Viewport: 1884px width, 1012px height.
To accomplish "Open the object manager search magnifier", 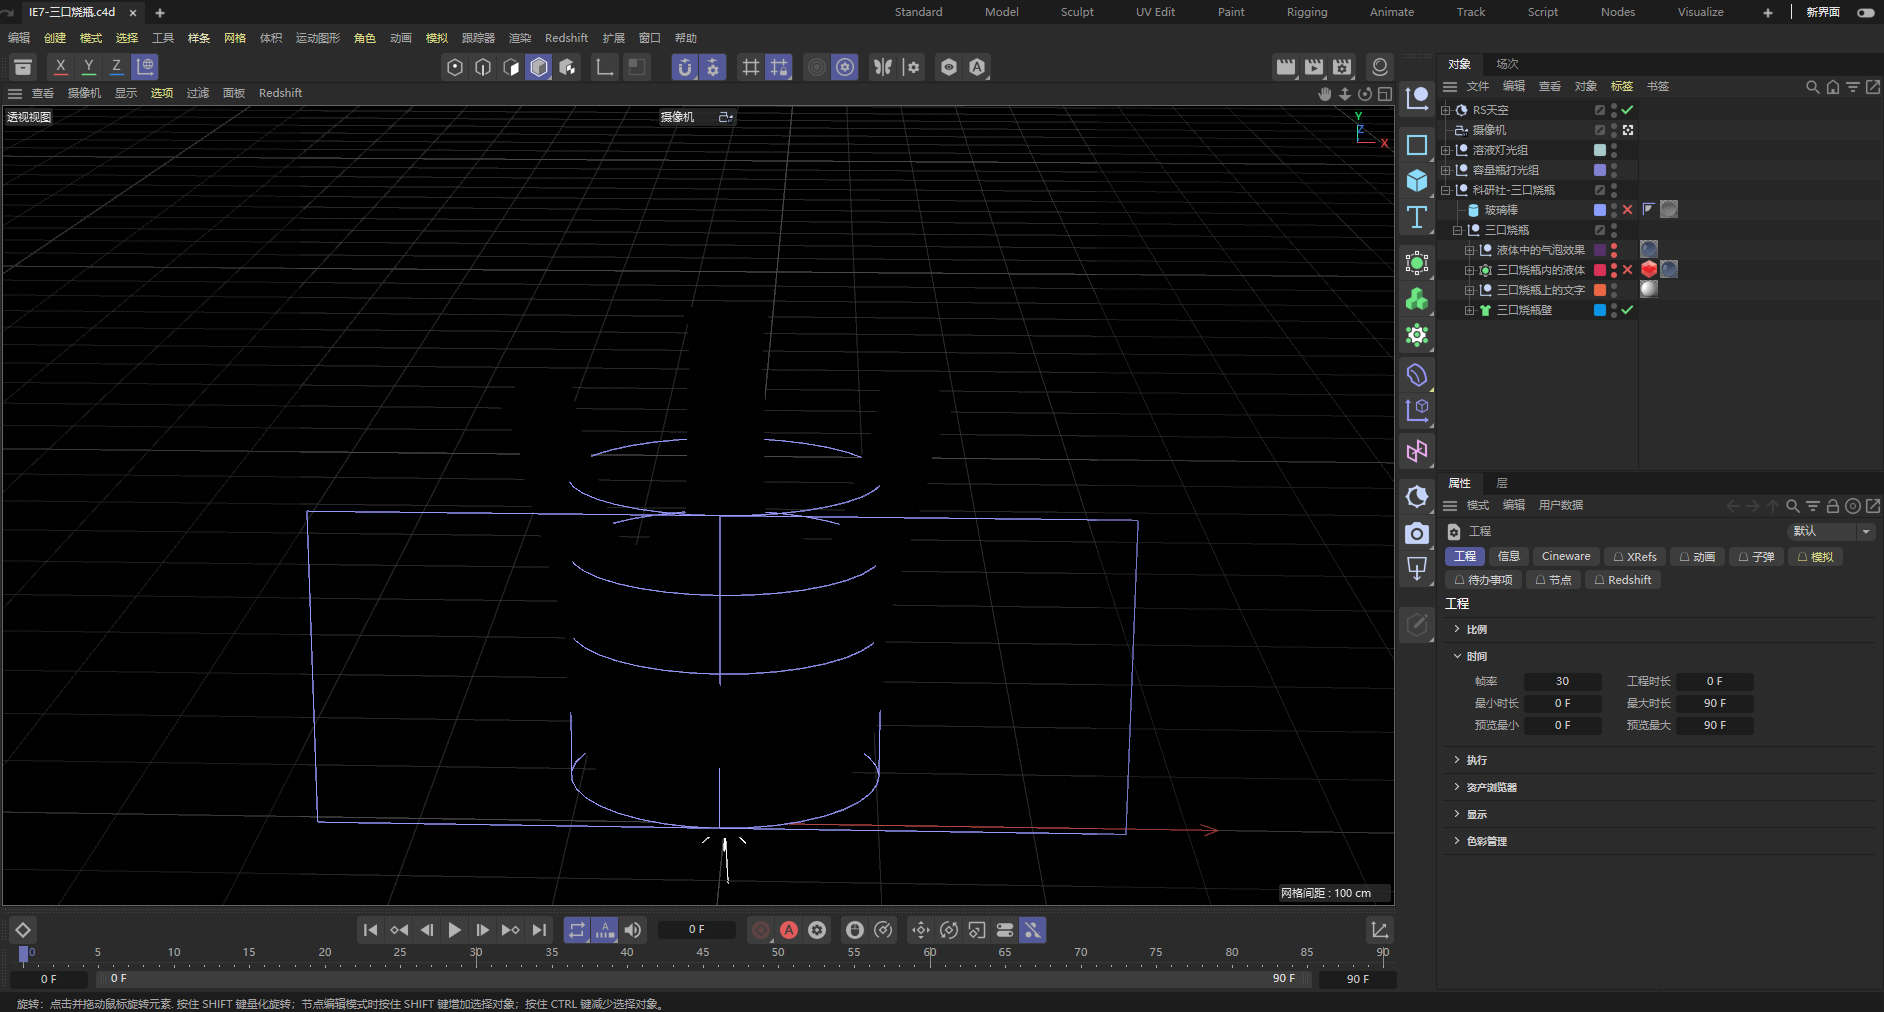I will [1812, 87].
